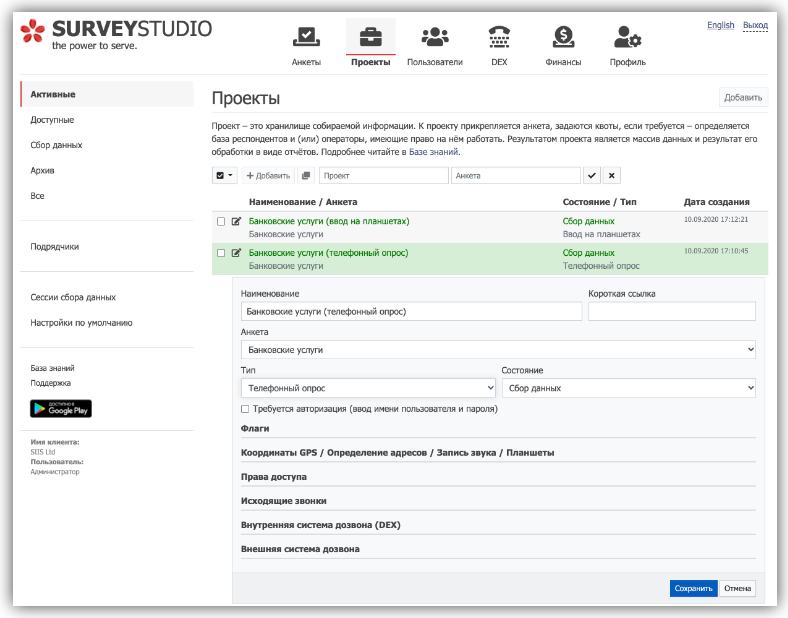The image size is (788, 618).
Task: Click the copy project icon in toolbar
Action: point(306,175)
